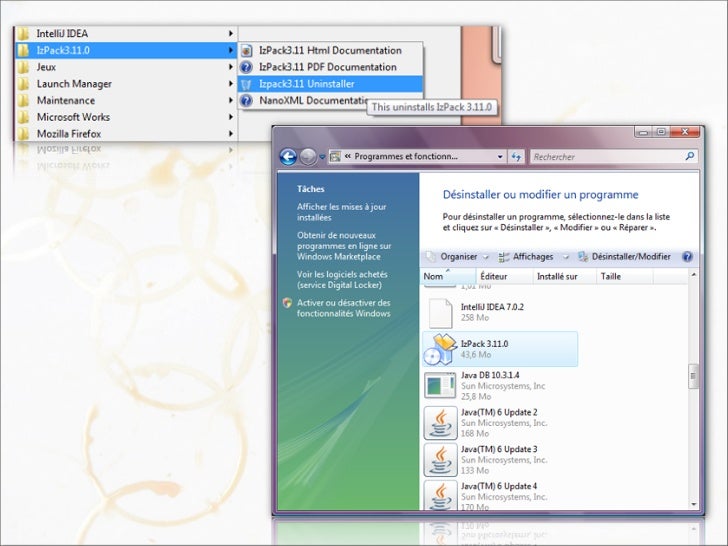Viewport: 728px width, 546px height.
Task: Expand the Maintenance submenu arrow
Action: [231, 100]
